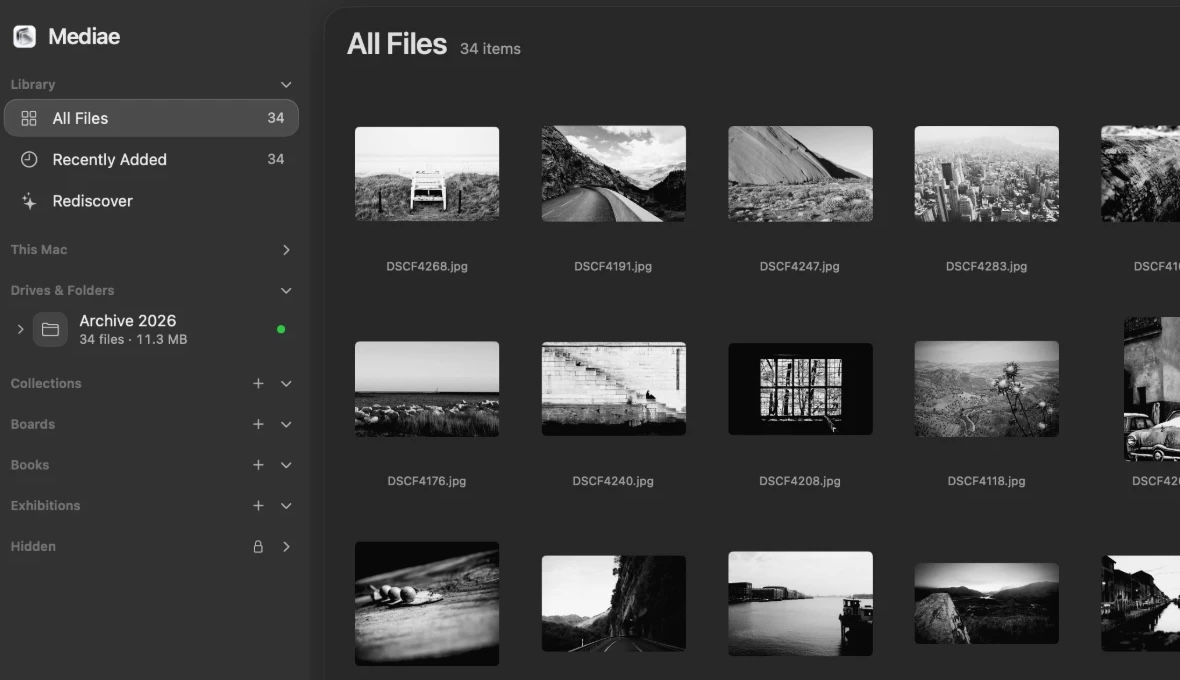Click the DSCF4268.jpg file name

coord(427,266)
